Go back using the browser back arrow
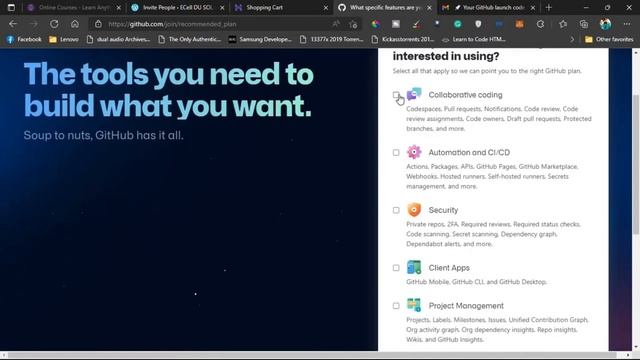Image resolution: width=640 pixels, height=360 pixels. pos(13,24)
